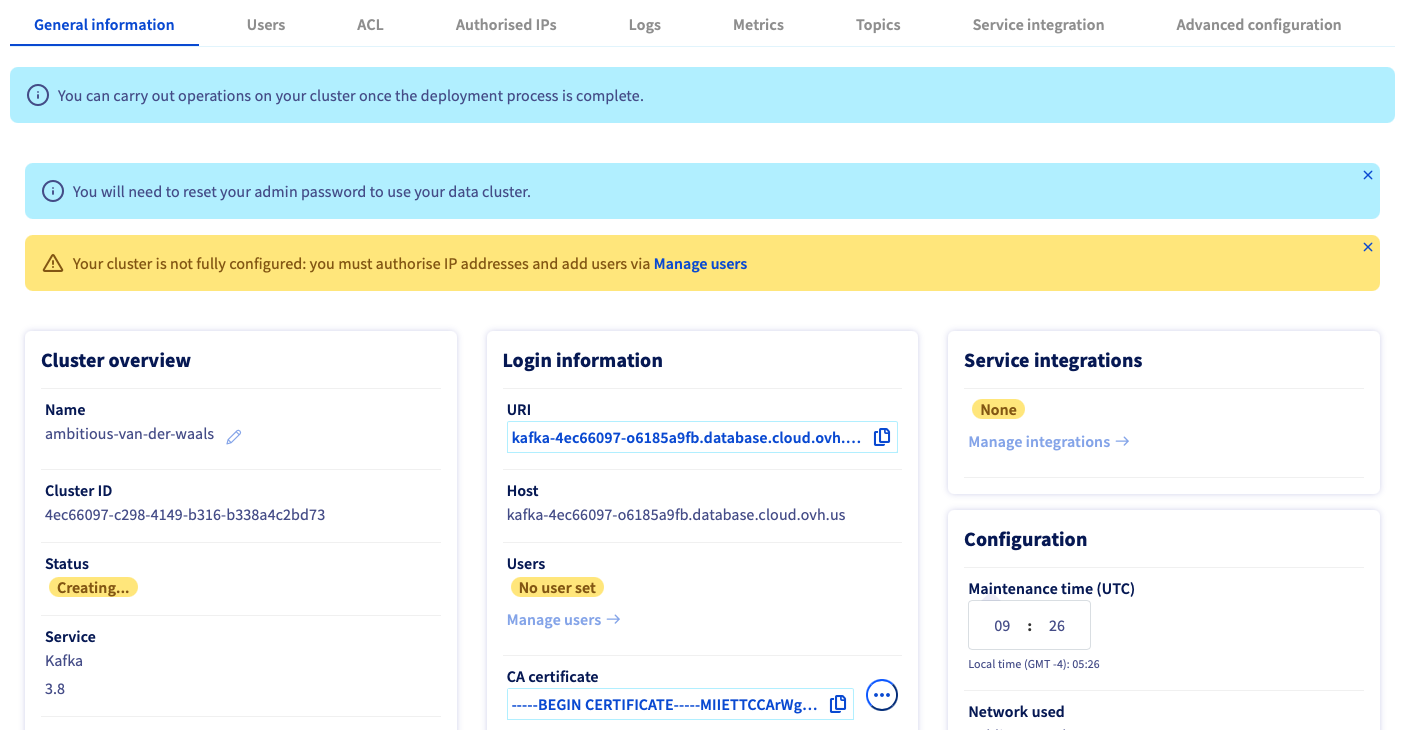This screenshot has height=730, width=1405.
Task: Click the pencil icon to rename the cluster
Action: pyautogui.click(x=234, y=436)
